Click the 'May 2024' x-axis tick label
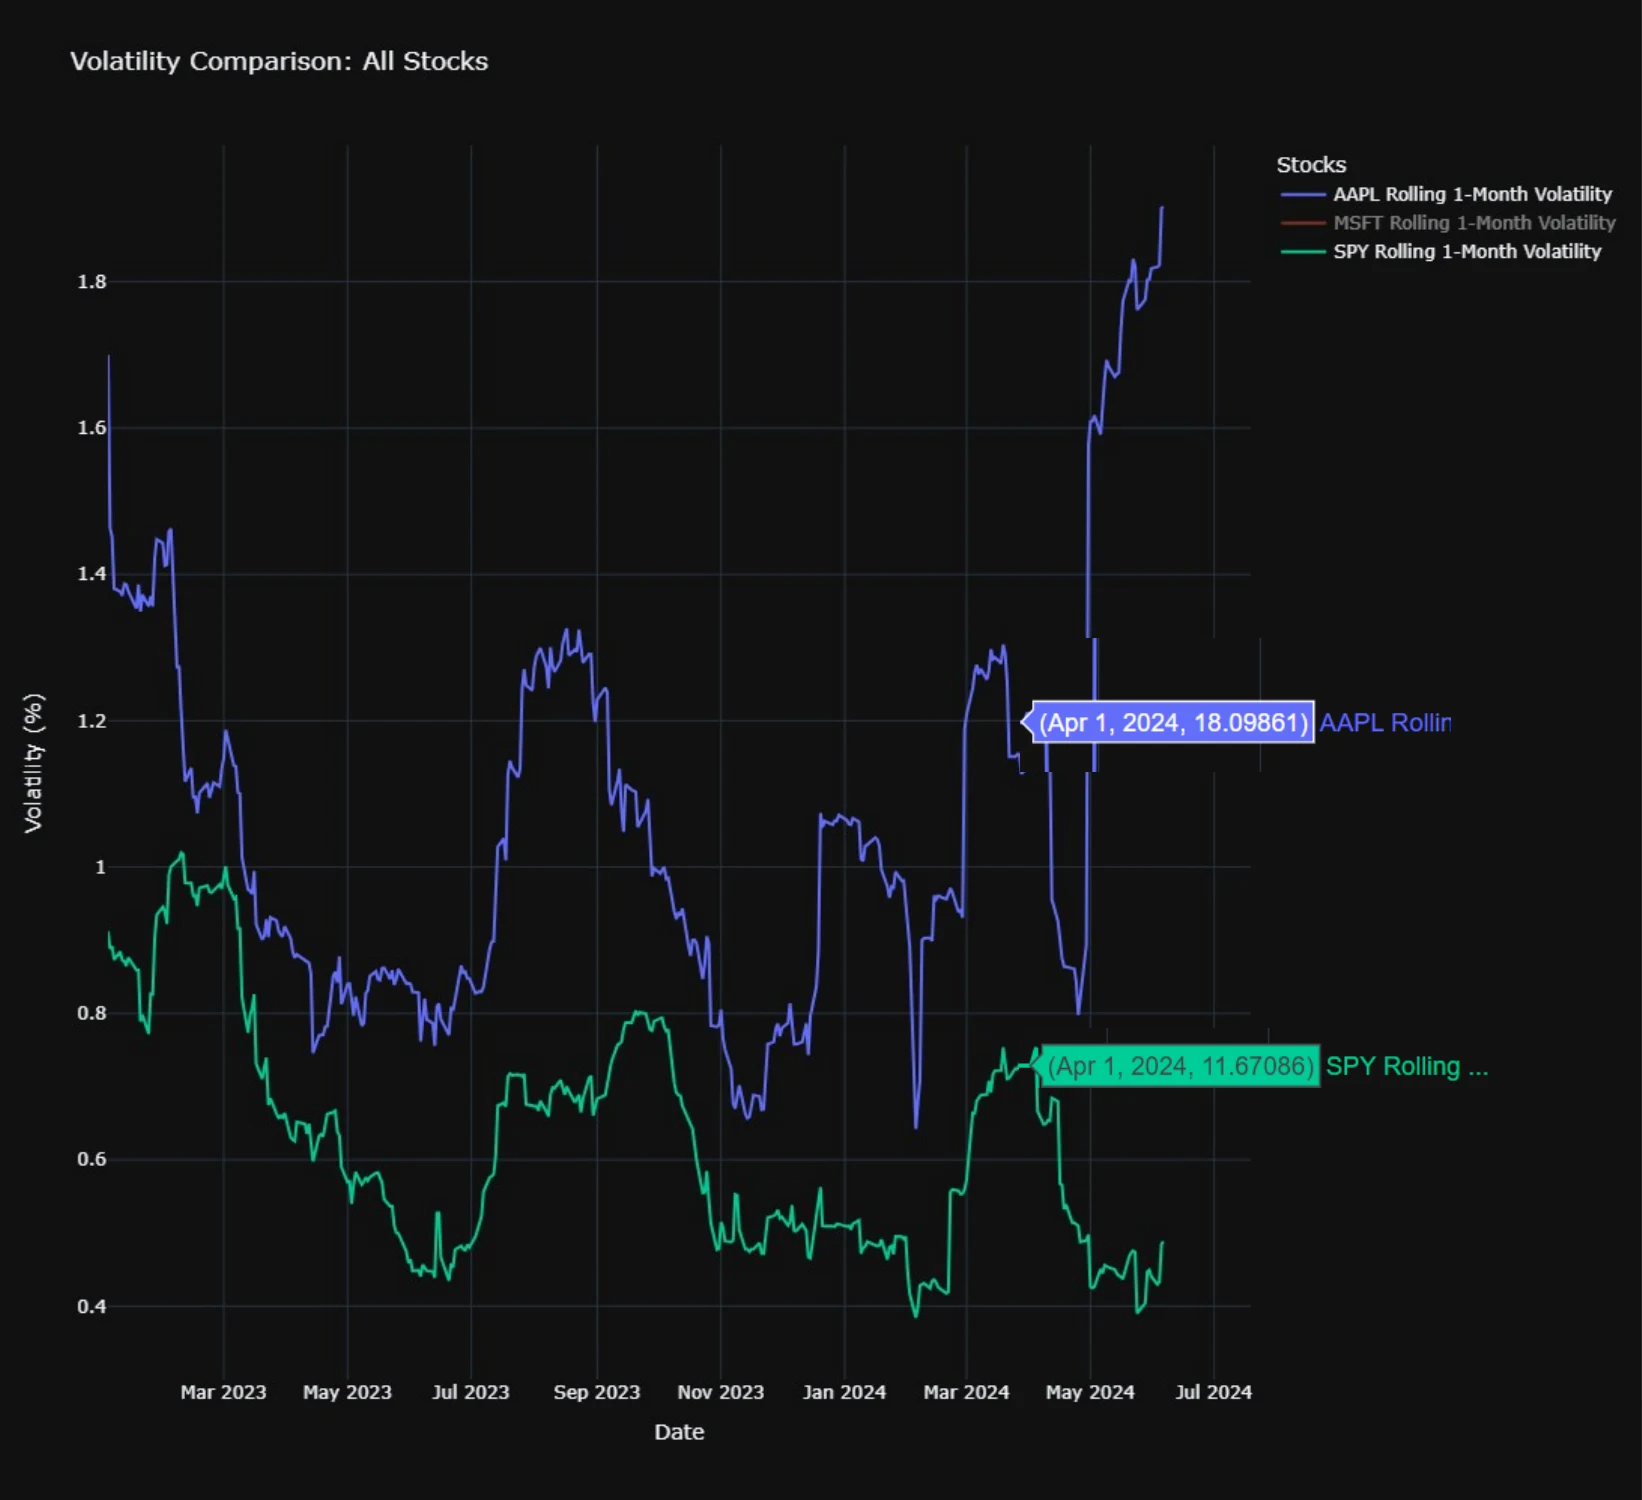Viewport: 1642px width, 1500px height. tap(1090, 1392)
